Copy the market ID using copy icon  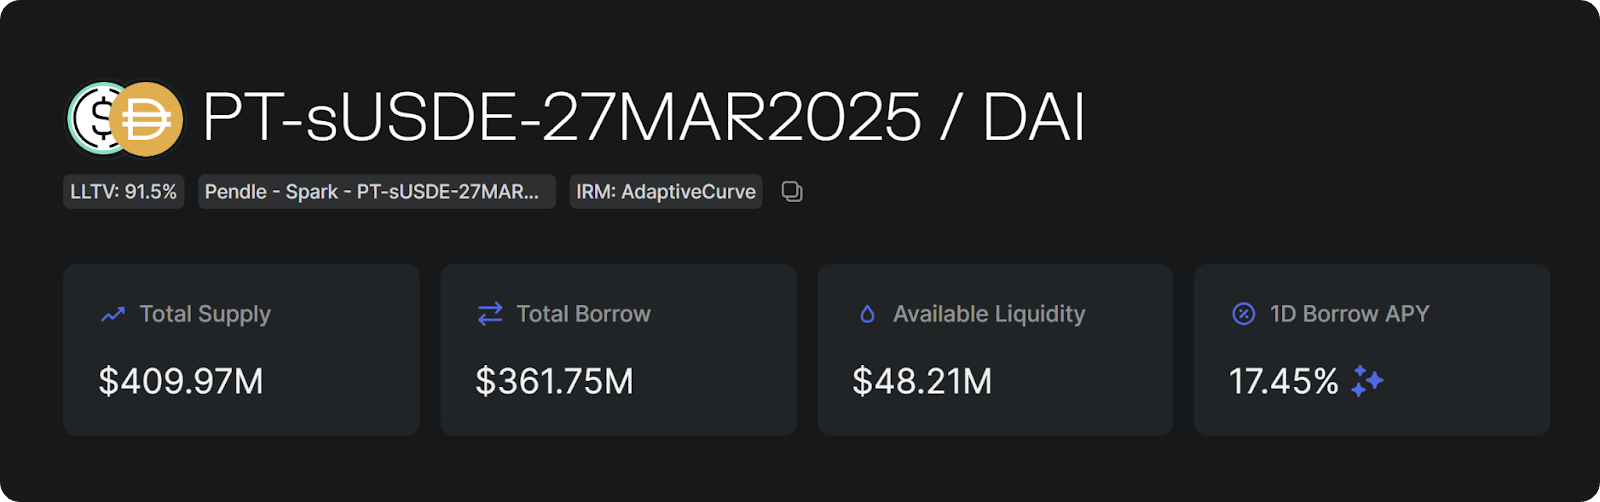(792, 192)
